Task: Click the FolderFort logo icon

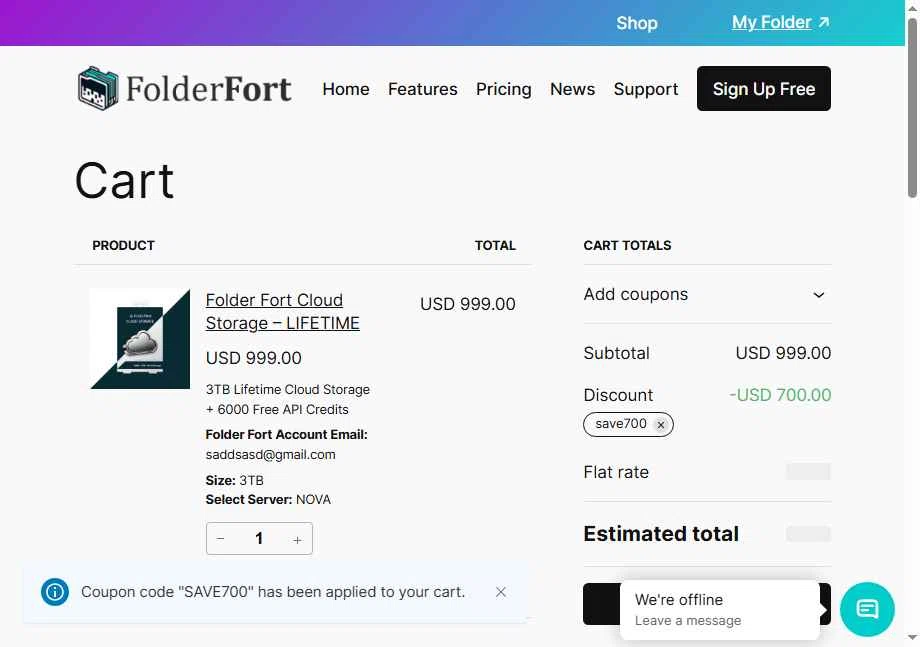Action: pos(98,88)
